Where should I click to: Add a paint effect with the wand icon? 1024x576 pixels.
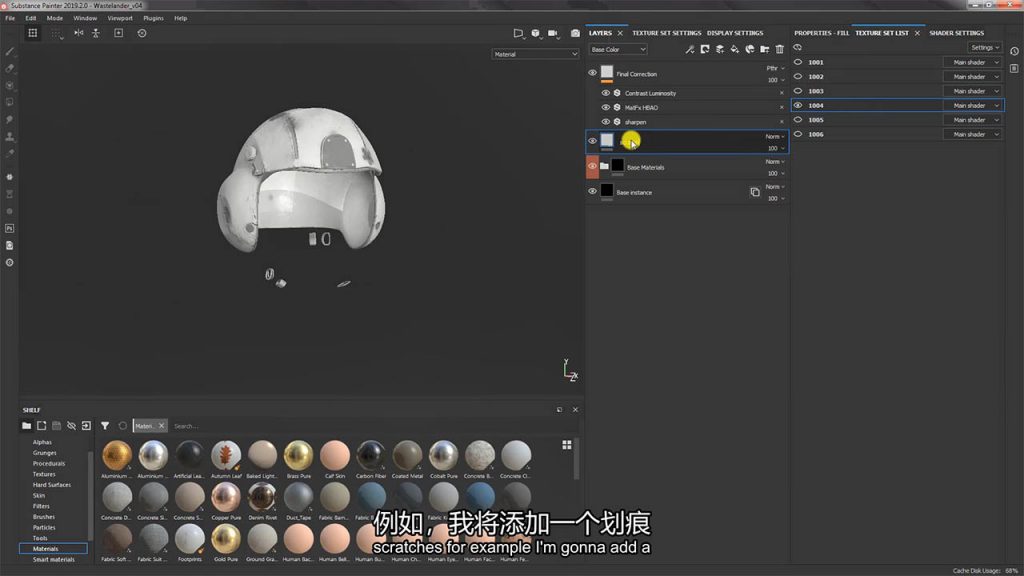tap(690, 49)
